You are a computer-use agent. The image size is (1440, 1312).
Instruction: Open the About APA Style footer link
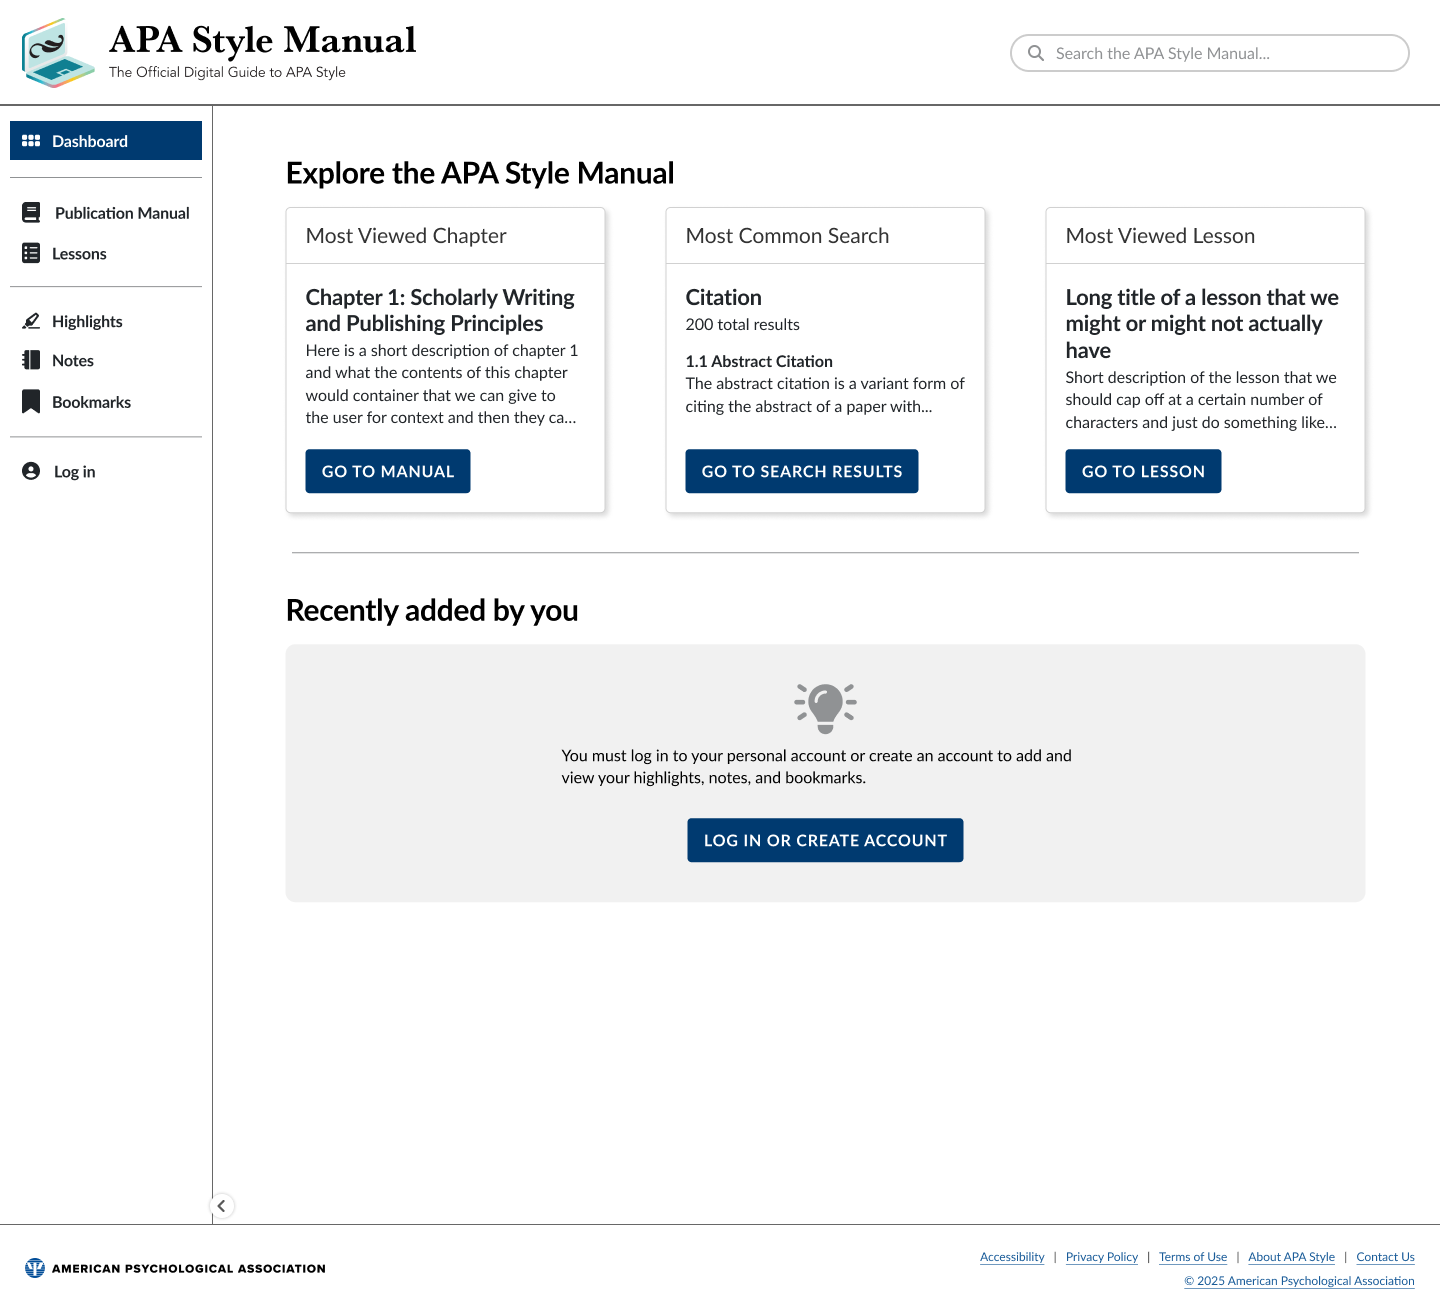[1291, 1257]
